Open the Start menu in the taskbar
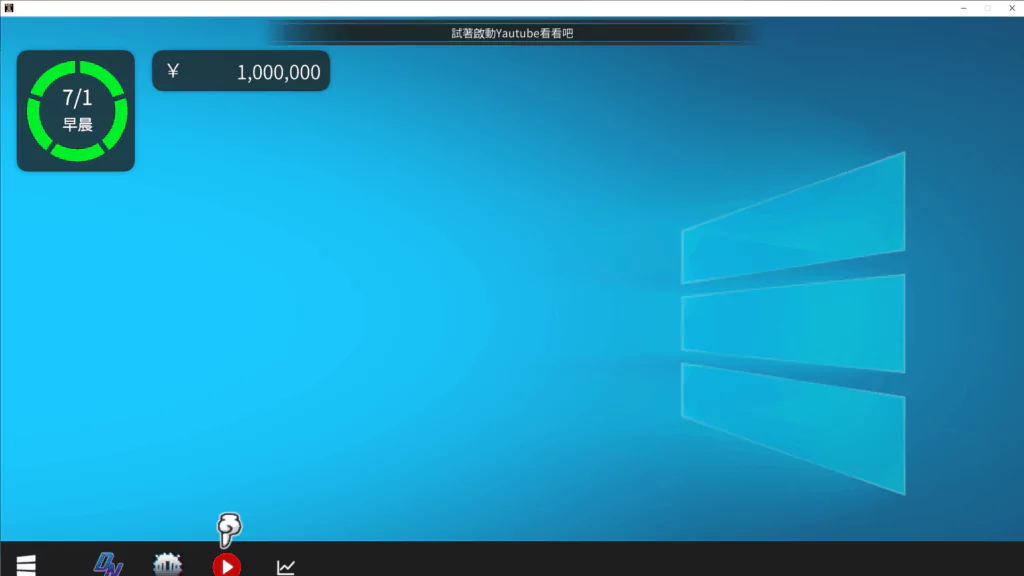Viewport: 1024px width, 576px height. point(26,565)
